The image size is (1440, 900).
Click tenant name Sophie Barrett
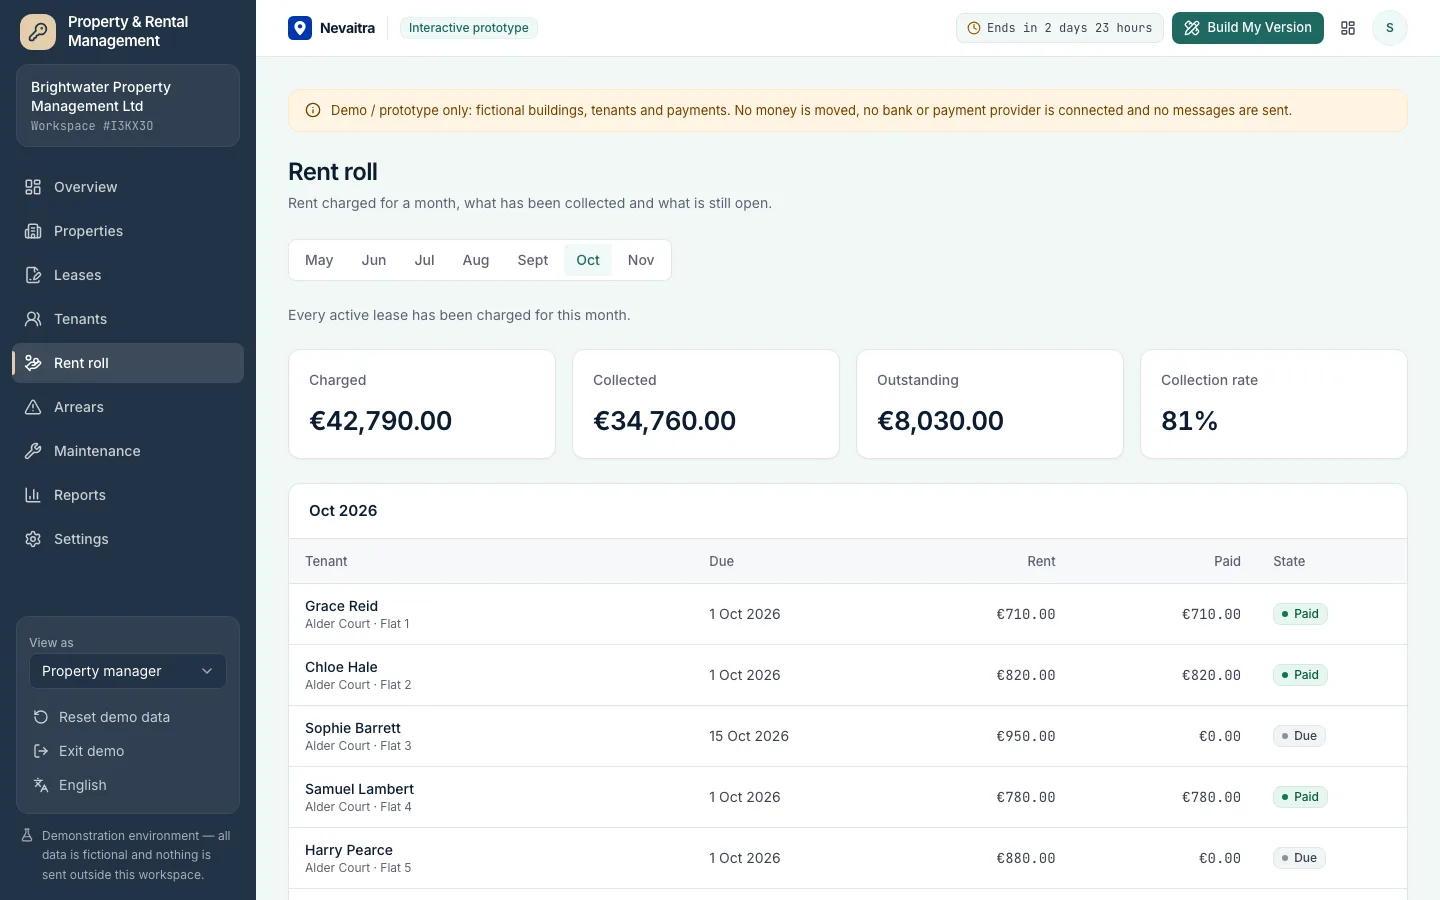coord(353,728)
